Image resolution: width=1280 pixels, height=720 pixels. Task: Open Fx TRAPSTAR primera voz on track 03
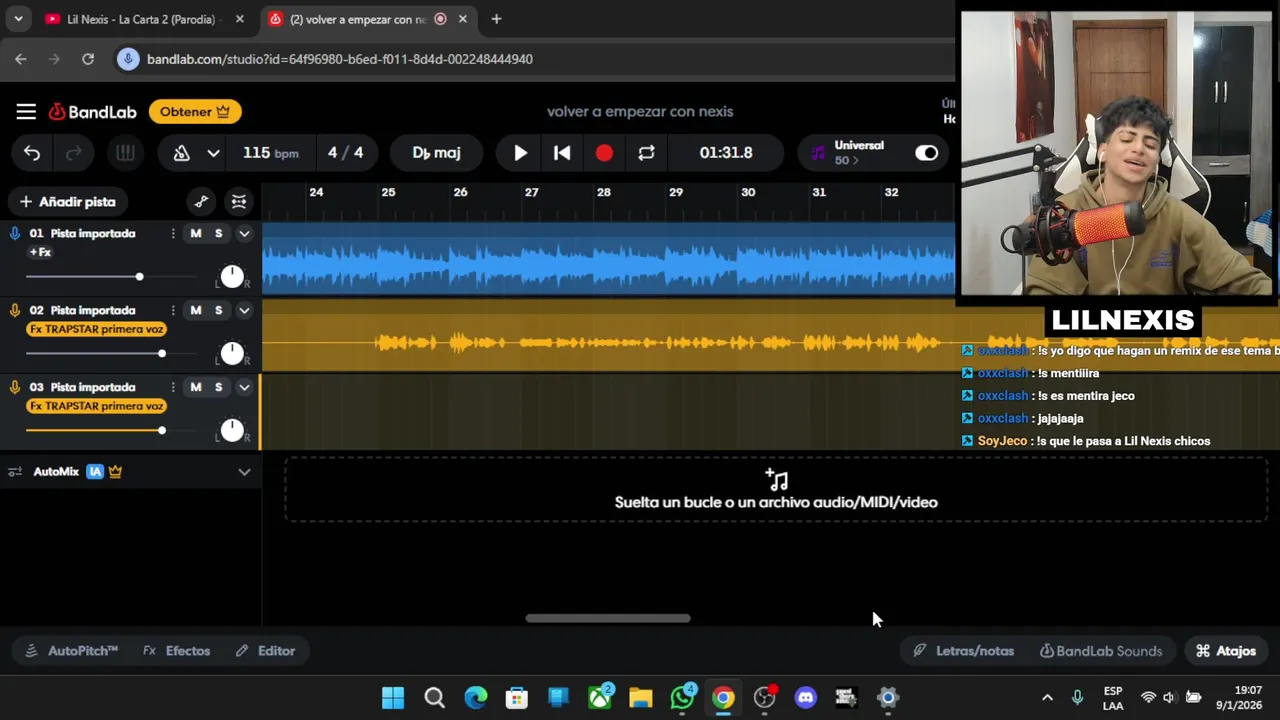pyautogui.click(x=96, y=406)
